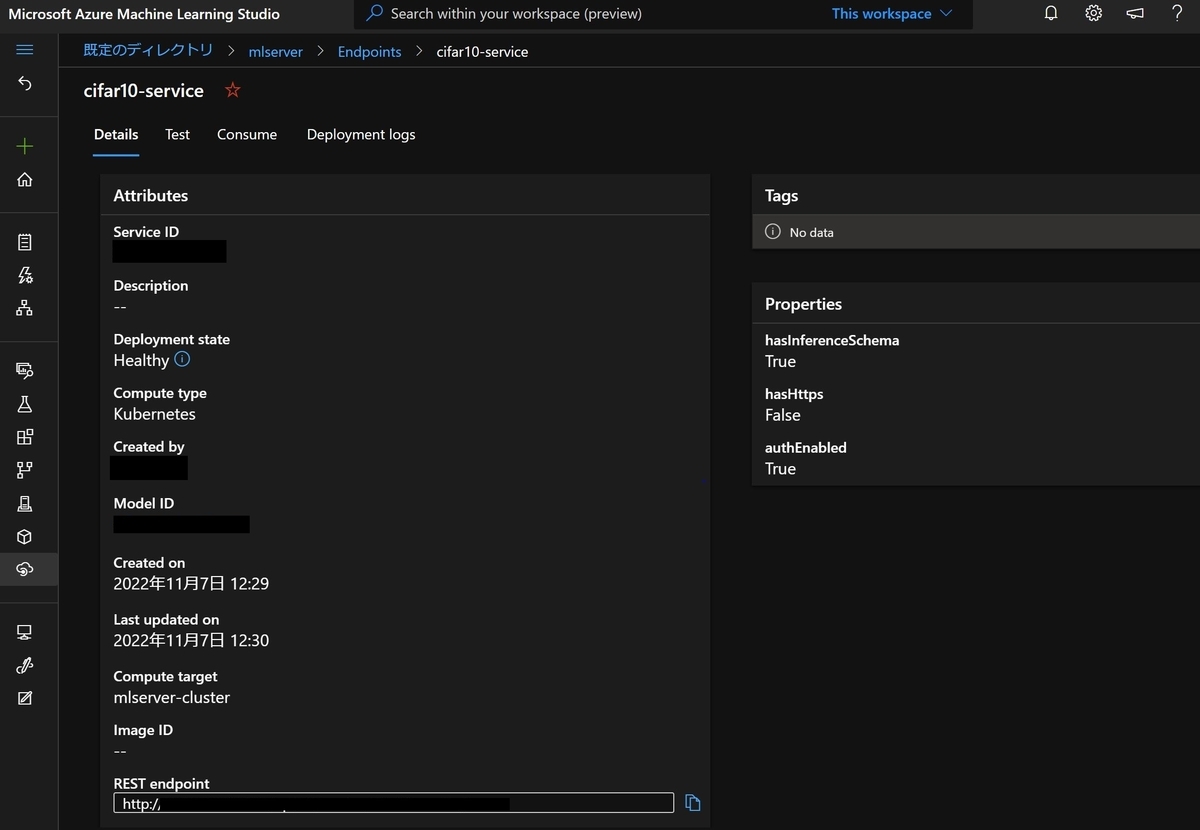Image resolution: width=1200 pixels, height=830 pixels.
Task: Switch to the Details tab
Action: coord(116,134)
